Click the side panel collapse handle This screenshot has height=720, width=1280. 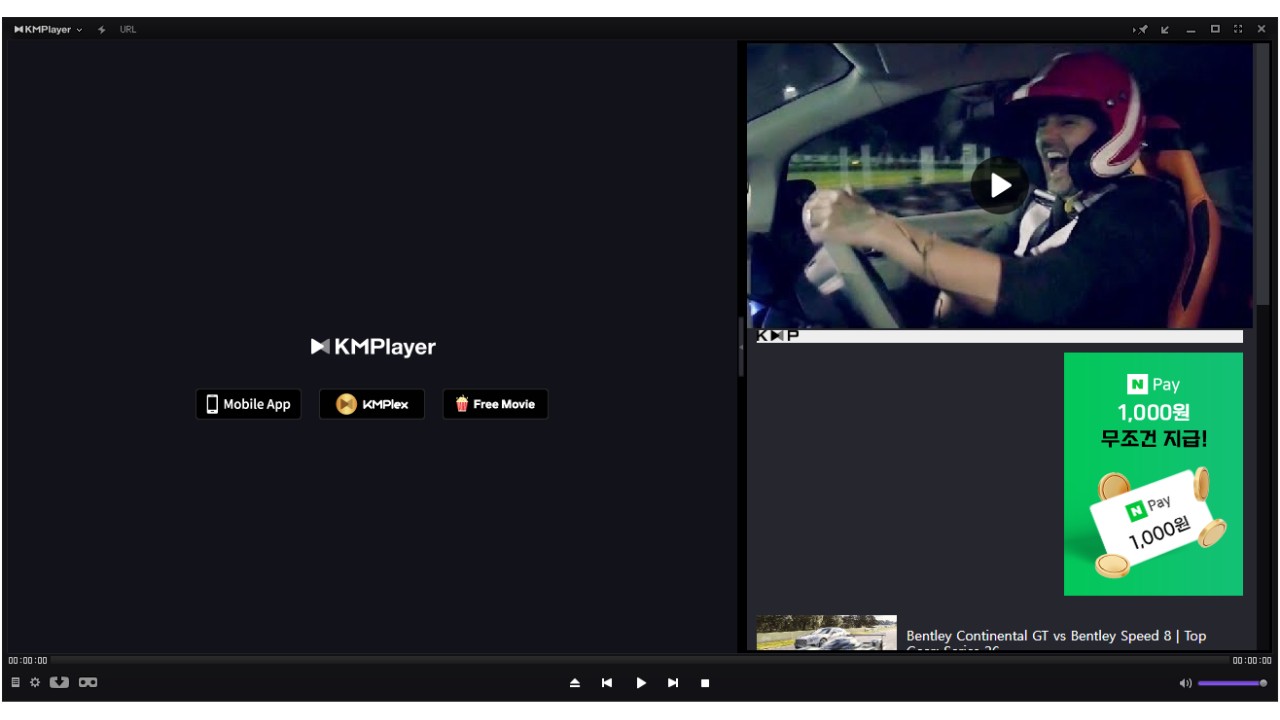741,346
